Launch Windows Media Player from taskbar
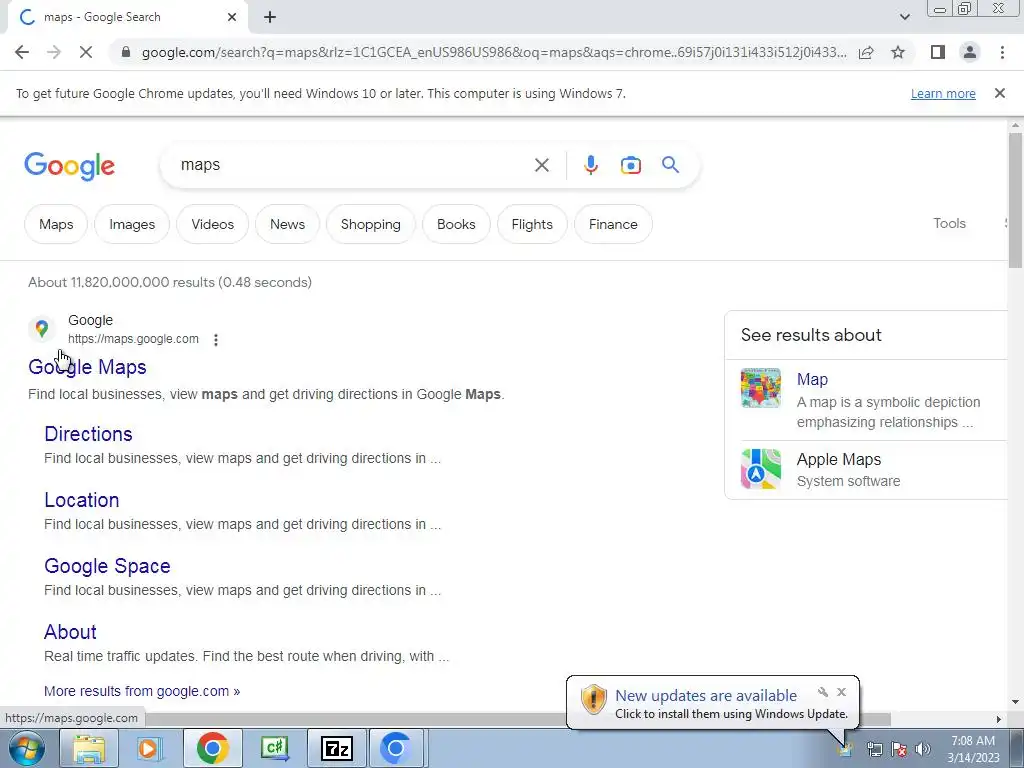 tap(150, 748)
